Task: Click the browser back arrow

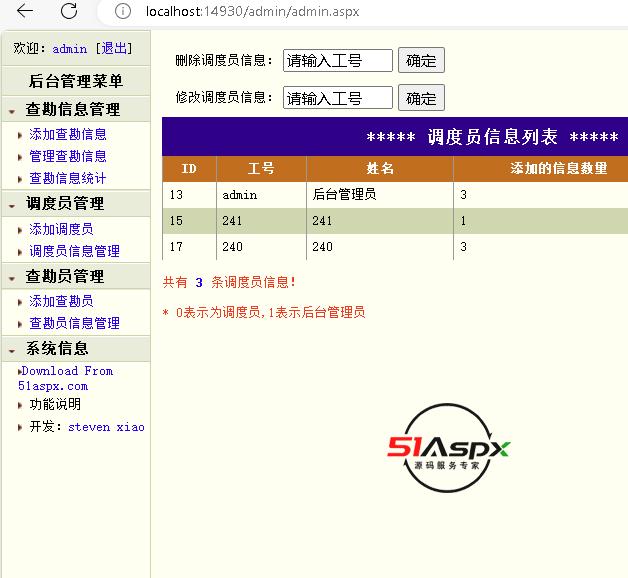Action: pyautogui.click(x=25, y=11)
